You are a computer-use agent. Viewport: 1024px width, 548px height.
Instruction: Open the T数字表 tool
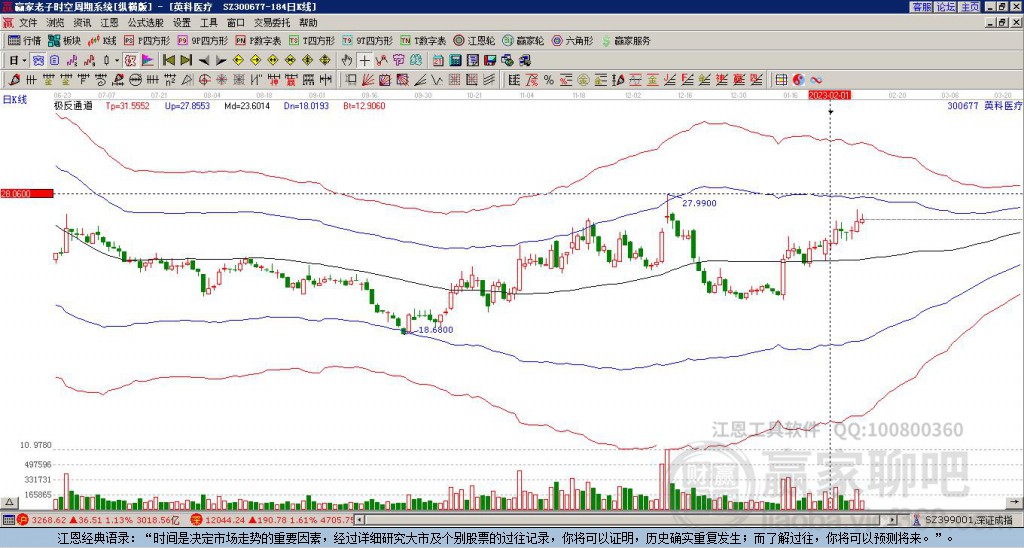coord(423,40)
